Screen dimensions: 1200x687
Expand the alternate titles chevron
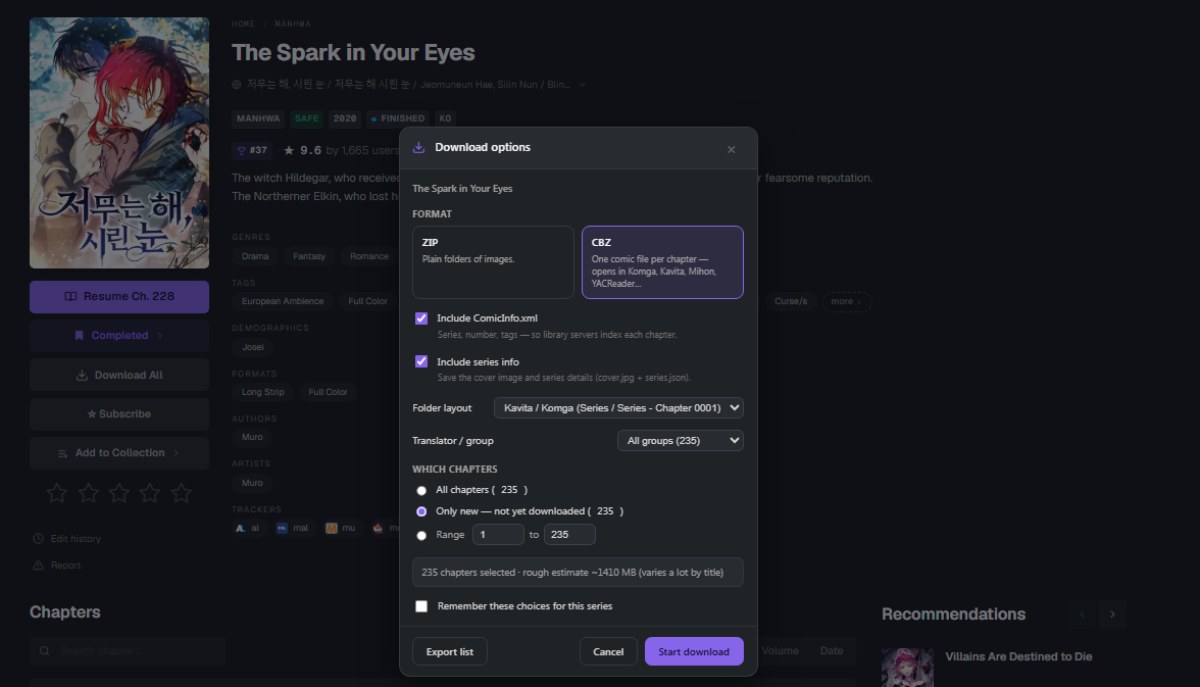(582, 85)
